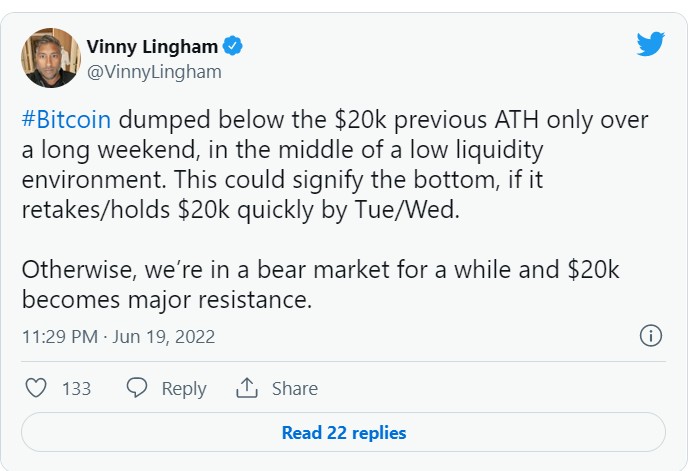Click the Jun 19, 2022 date
This screenshot has height=471, width=693.
pyautogui.click(x=164, y=337)
